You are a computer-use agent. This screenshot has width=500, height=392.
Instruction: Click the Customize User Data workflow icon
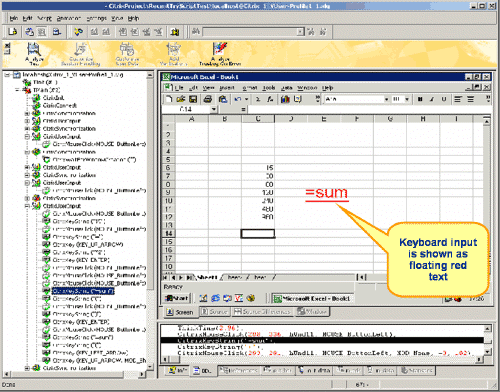pyautogui.click(x=127, y=54)
